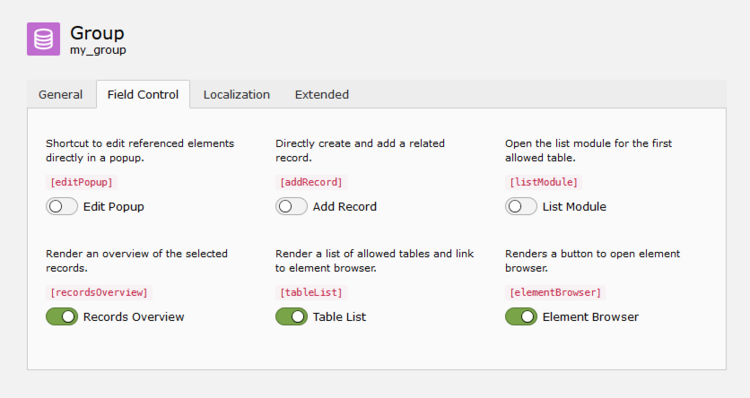750x398 pixels.
Task: Click the [addRecord] code tag
Action: click(x=311, y=182)
